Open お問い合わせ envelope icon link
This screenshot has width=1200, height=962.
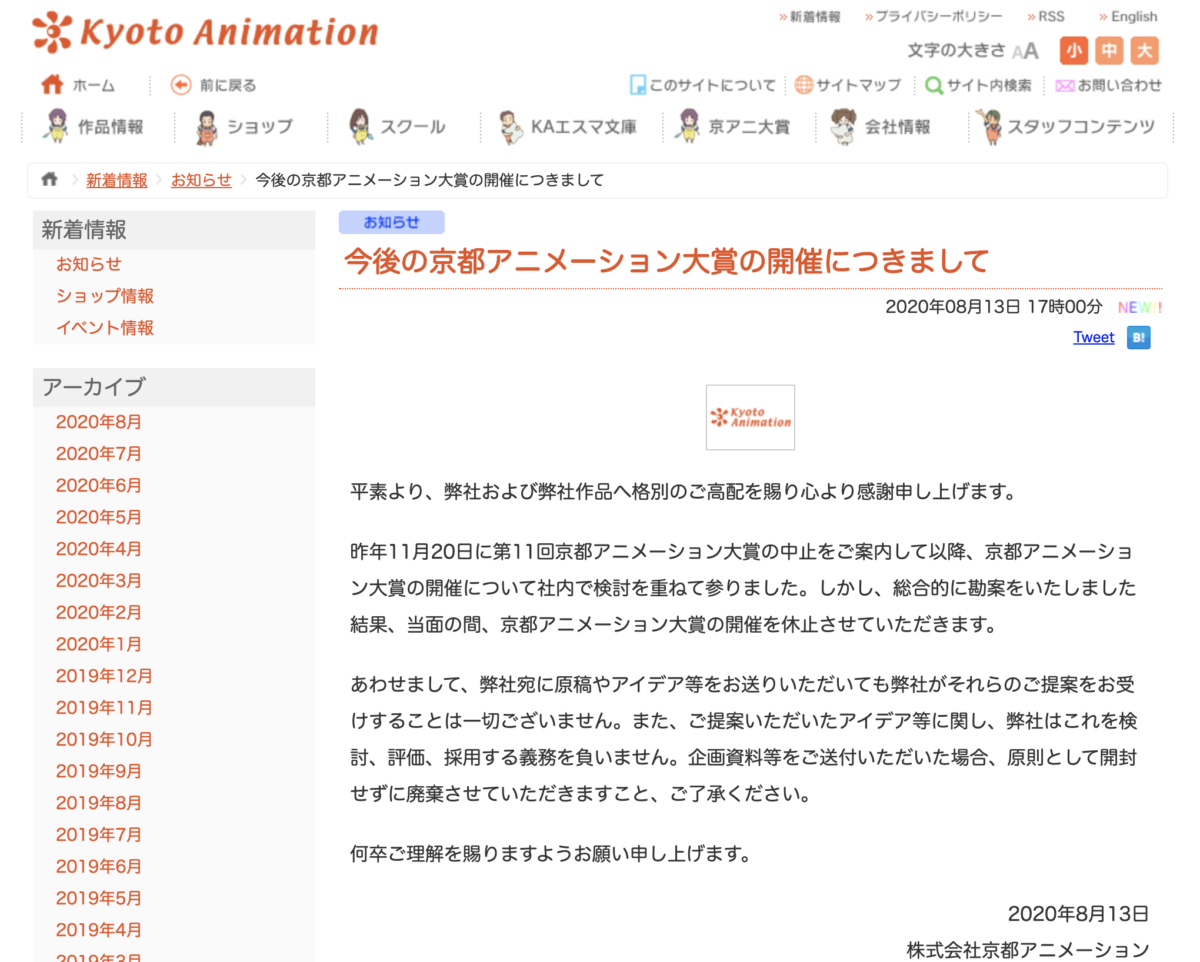pyautogui.click(x=1064, y=86)
